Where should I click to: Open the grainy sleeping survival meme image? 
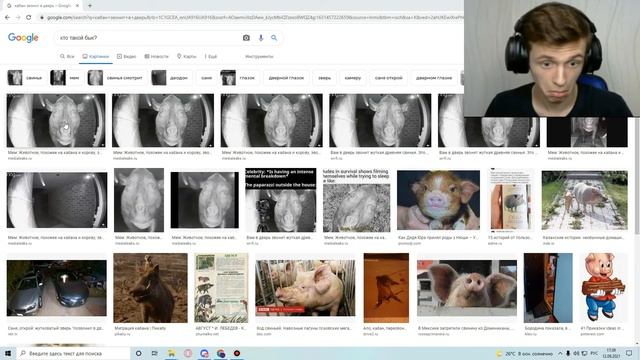[357, 200]
